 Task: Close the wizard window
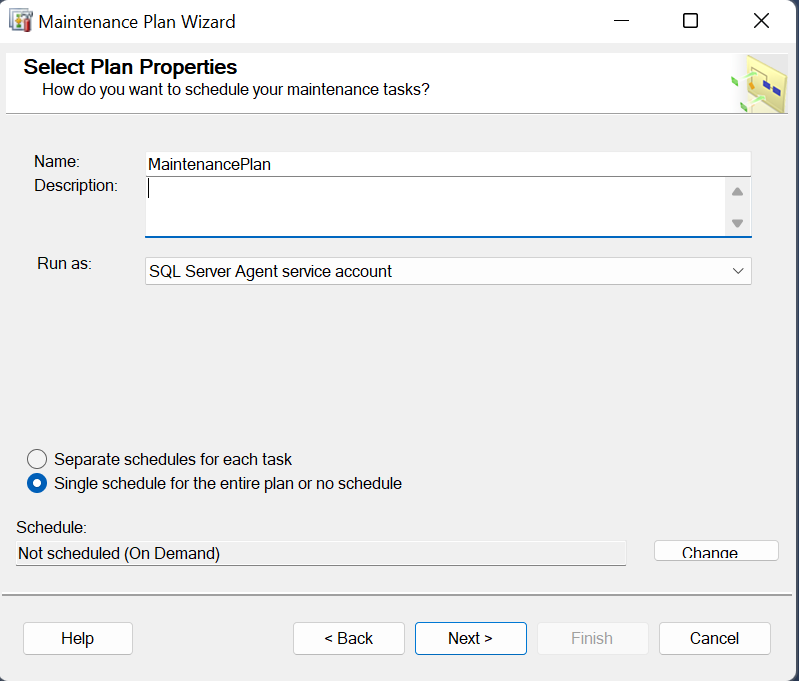click(x=761, y=21)
